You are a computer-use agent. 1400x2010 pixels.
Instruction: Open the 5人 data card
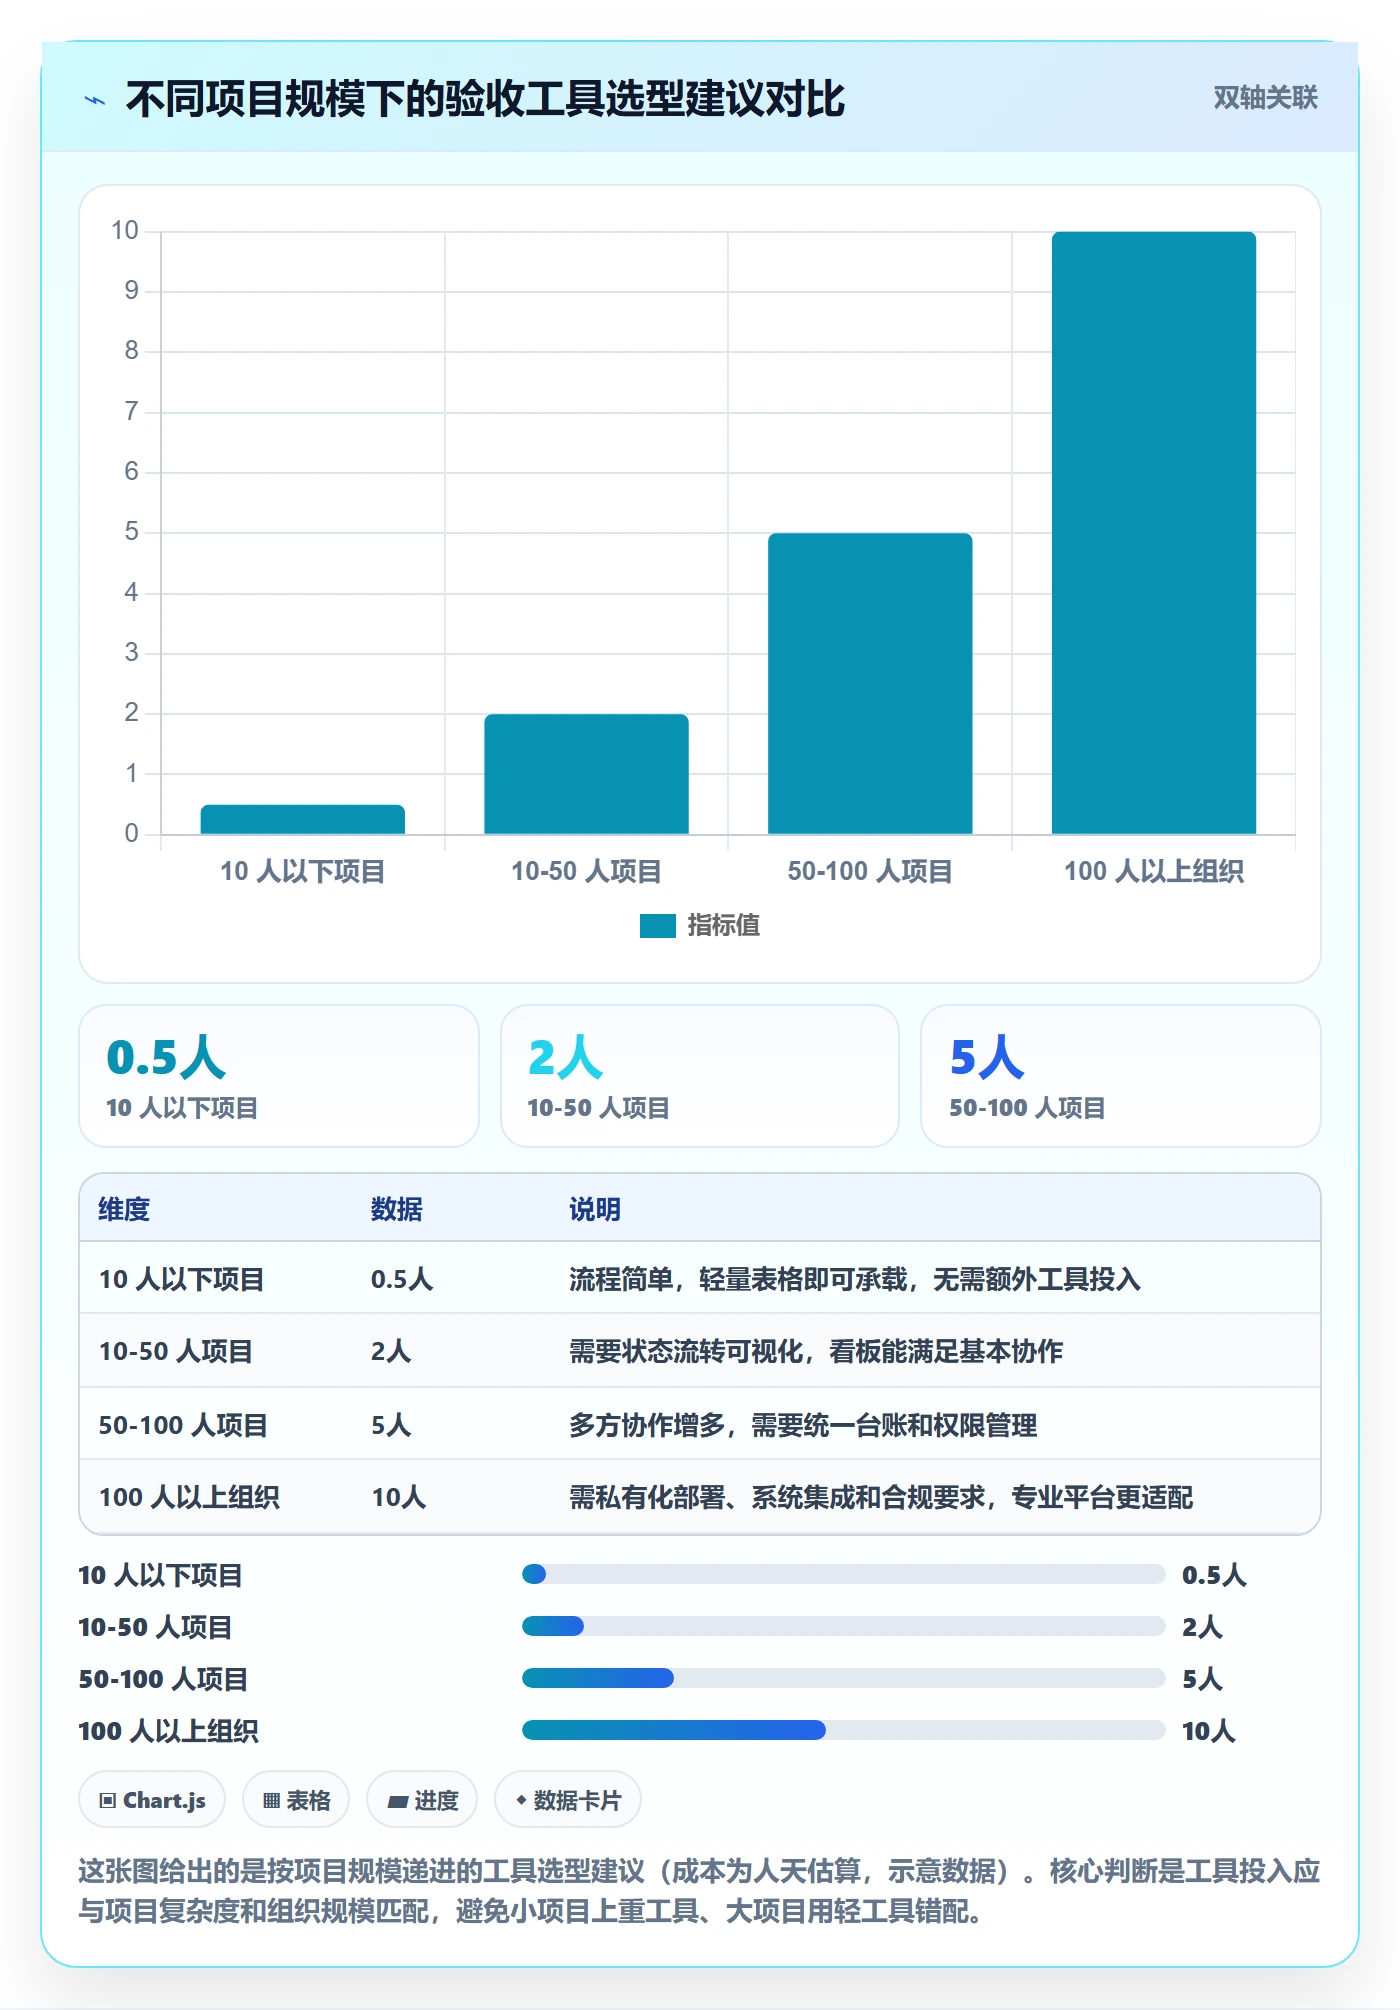tap(1121, 1076)
